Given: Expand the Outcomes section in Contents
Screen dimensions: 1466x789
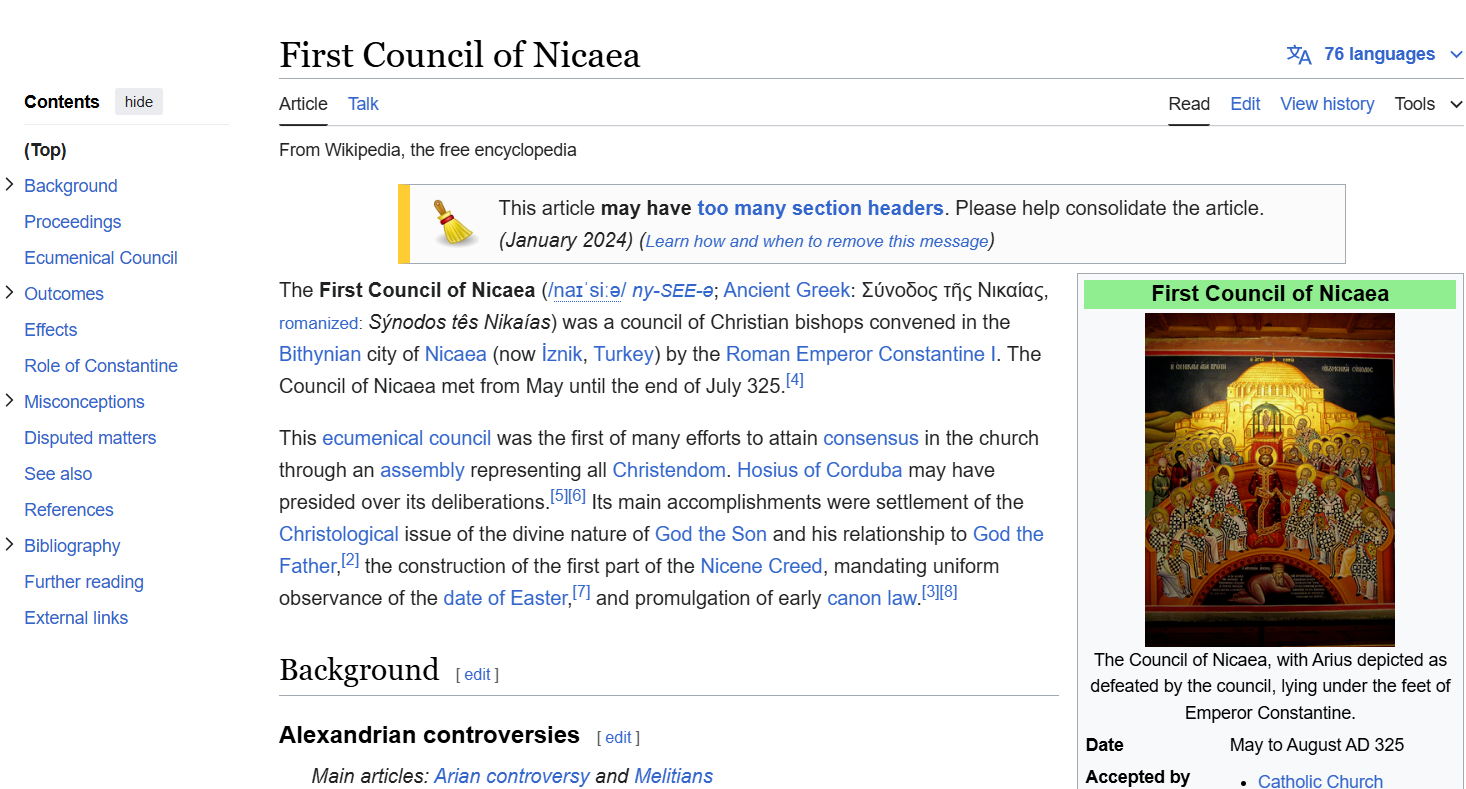Looking at the screenshot, I should tap(10, 293).
